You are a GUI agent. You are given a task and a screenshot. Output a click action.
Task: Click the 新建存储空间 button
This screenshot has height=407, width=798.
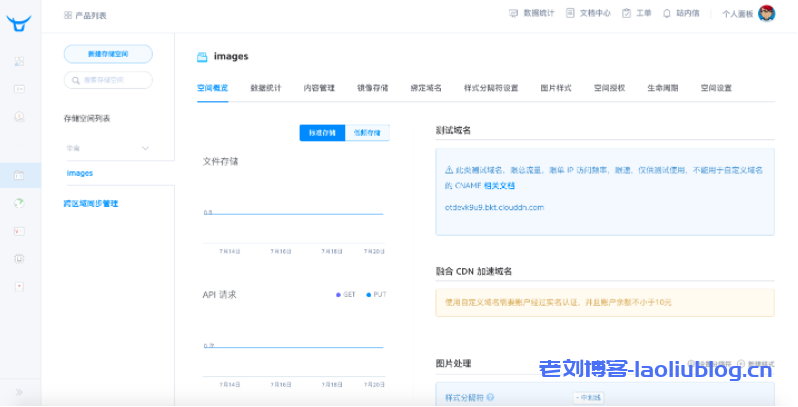tap(108, 53)
